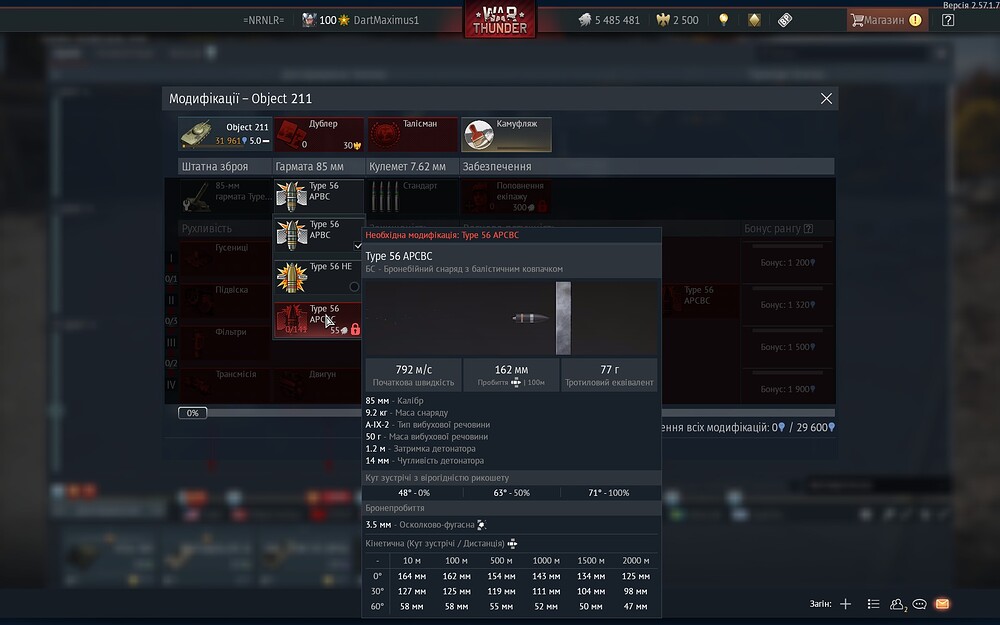This screenshot has height=625, width=1000.
Task: Click the locked Type 56 APCBC shell
Action: coord(319,319)
